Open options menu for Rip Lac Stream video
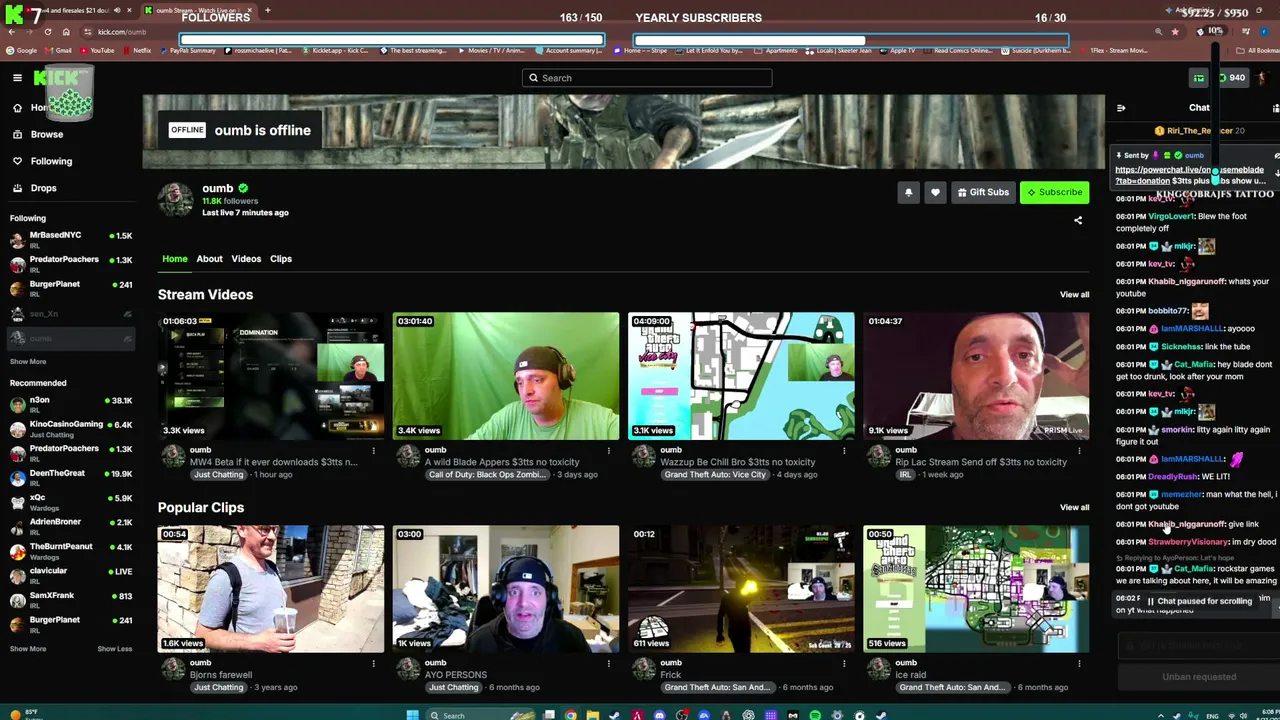This screenshot has width=1280, height=720. (1078, 451)
